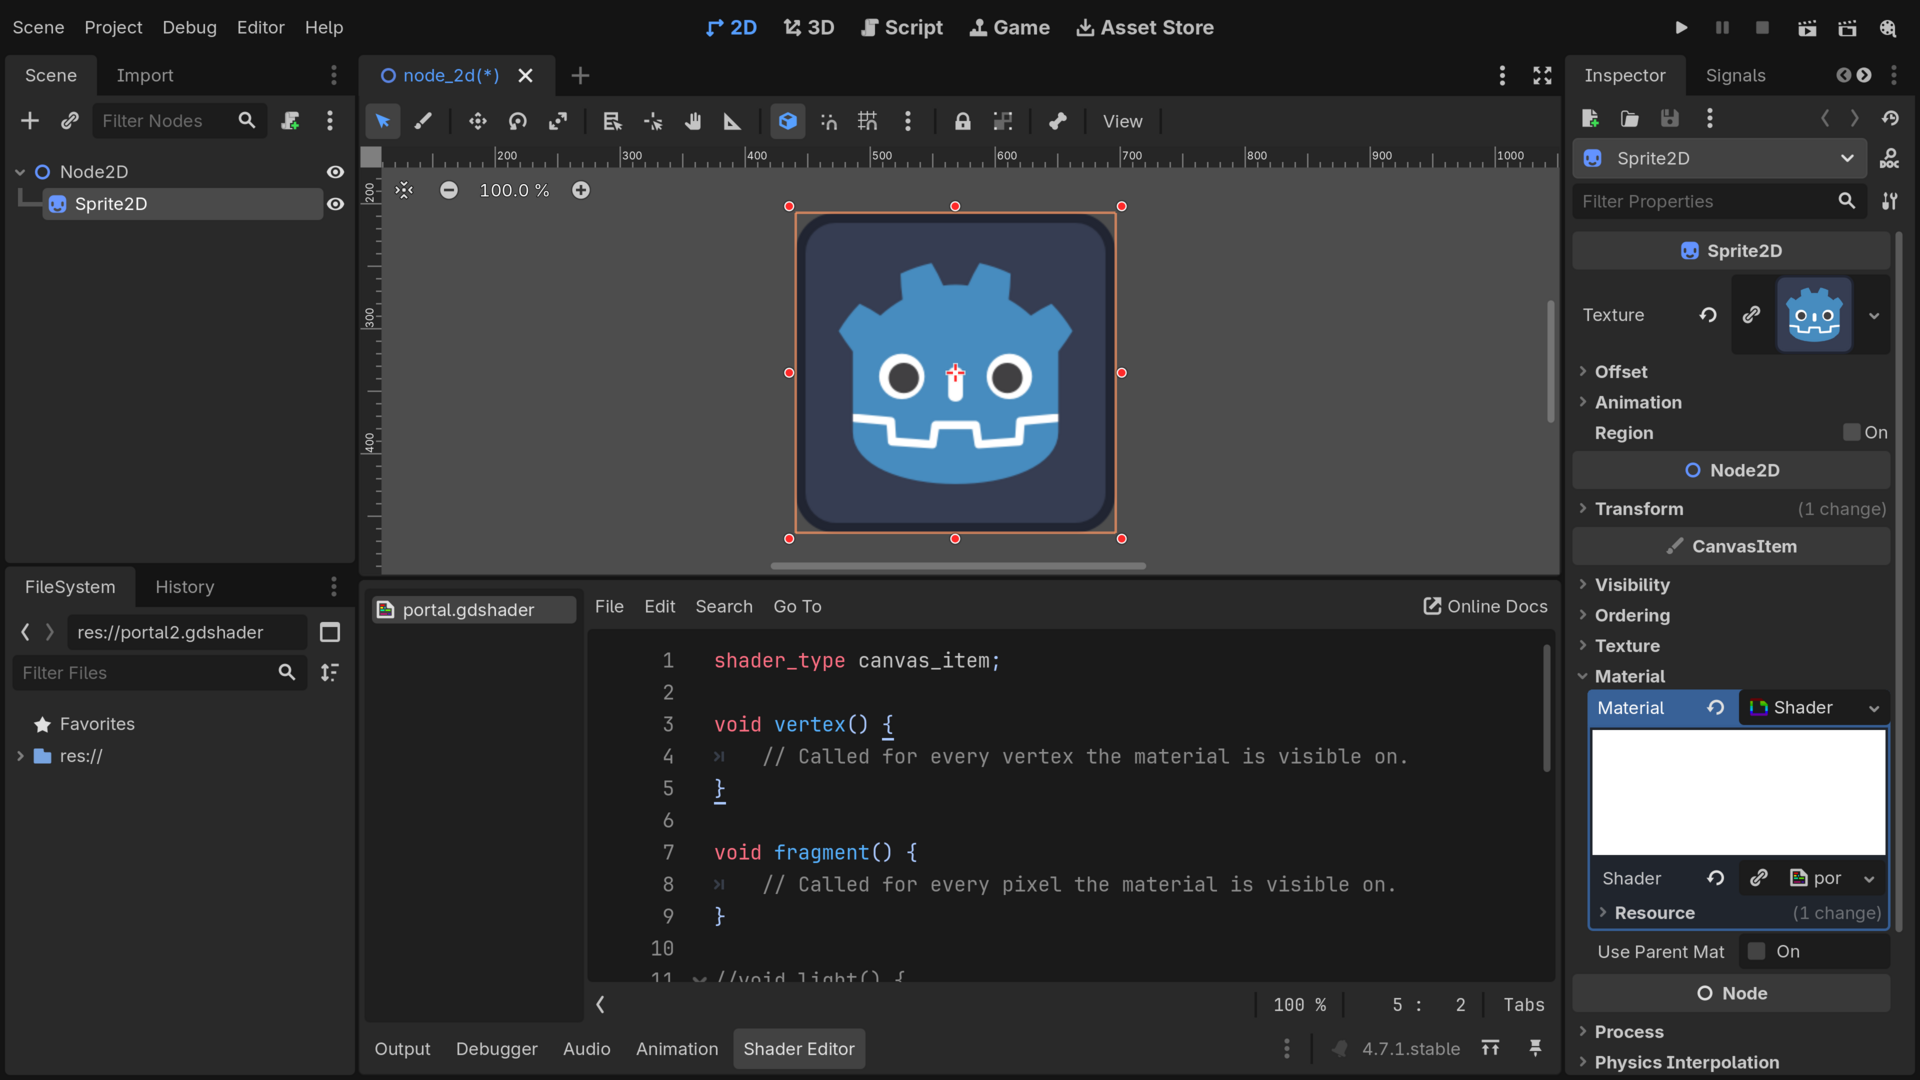
Task: Toggle distraction-free mode in viewport
Action: tap(1542, 76)
